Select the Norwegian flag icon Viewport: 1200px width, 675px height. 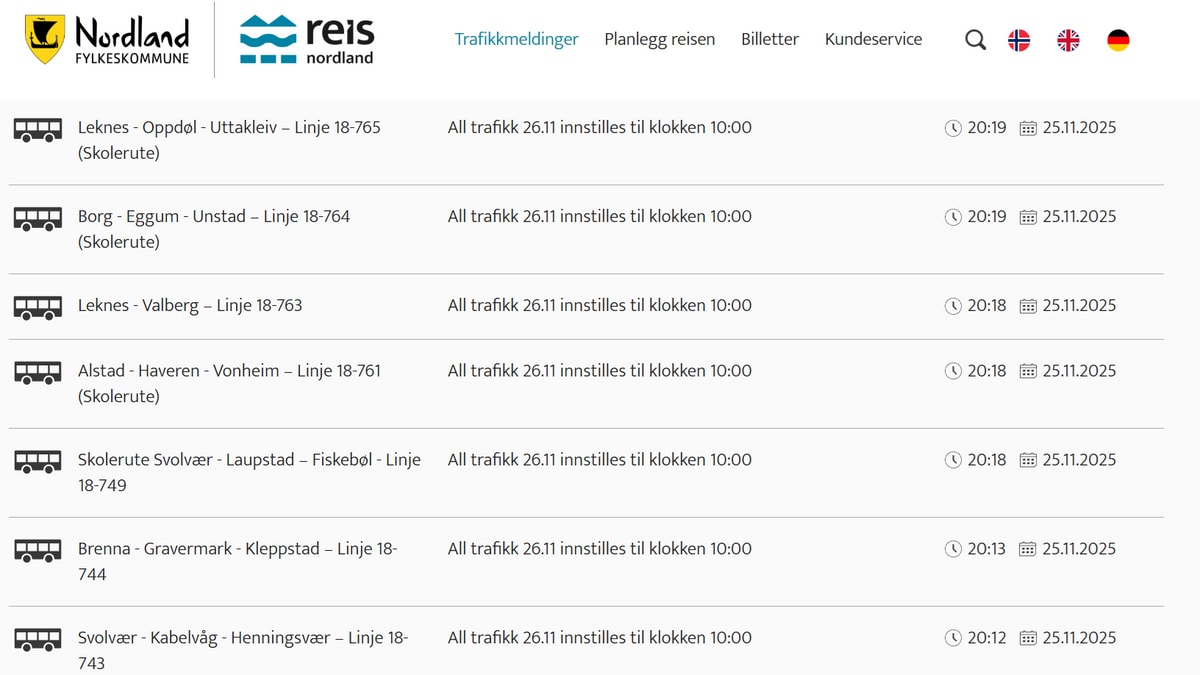pyautogui.click(x=1018, y=39)
